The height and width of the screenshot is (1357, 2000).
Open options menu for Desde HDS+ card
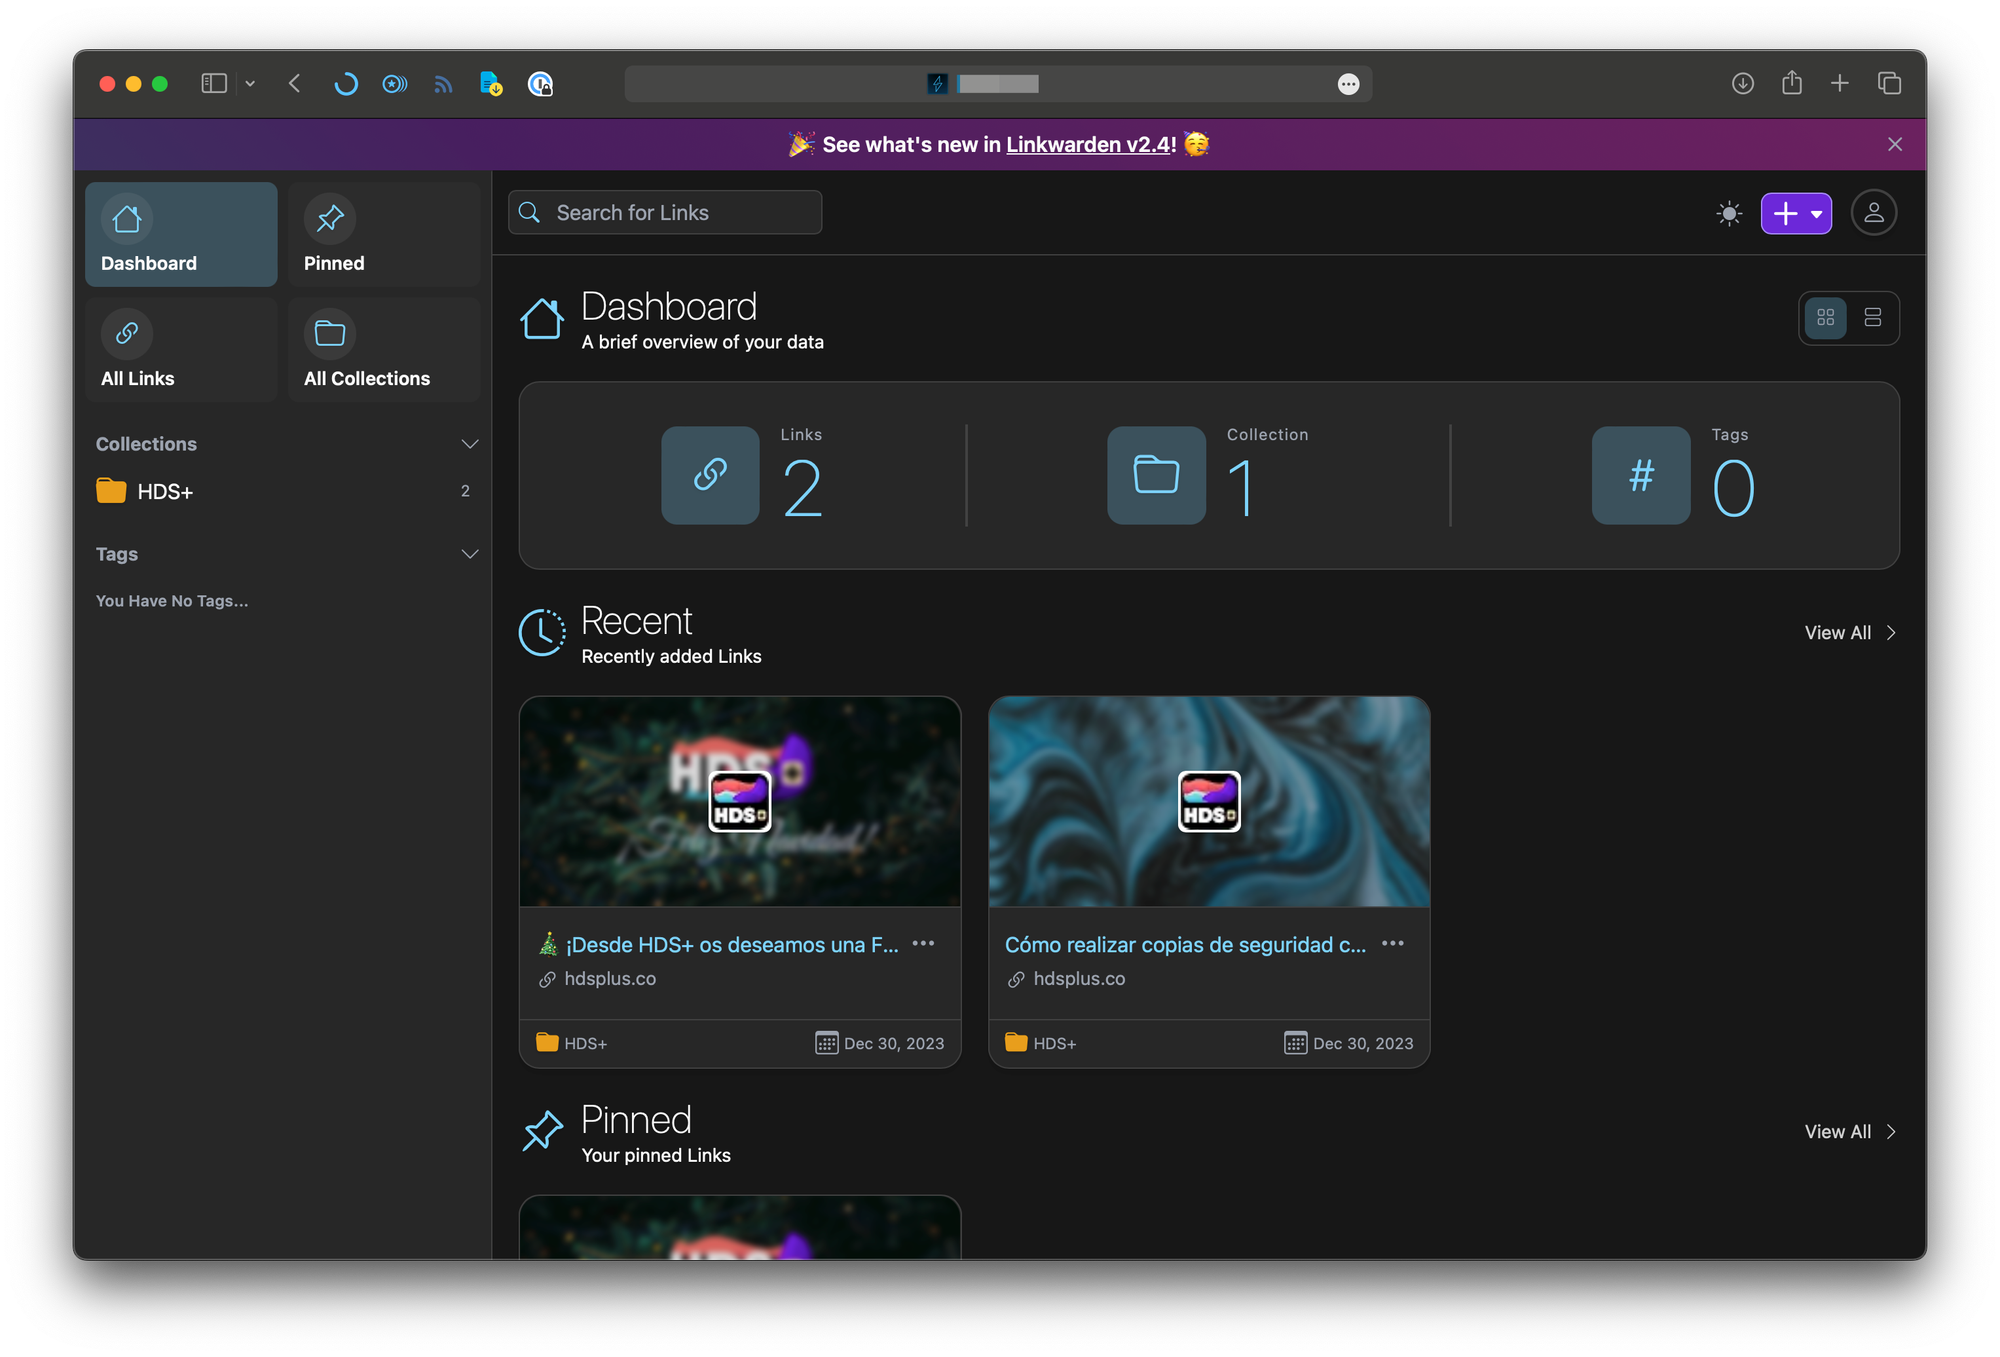(x=923, y=943)
